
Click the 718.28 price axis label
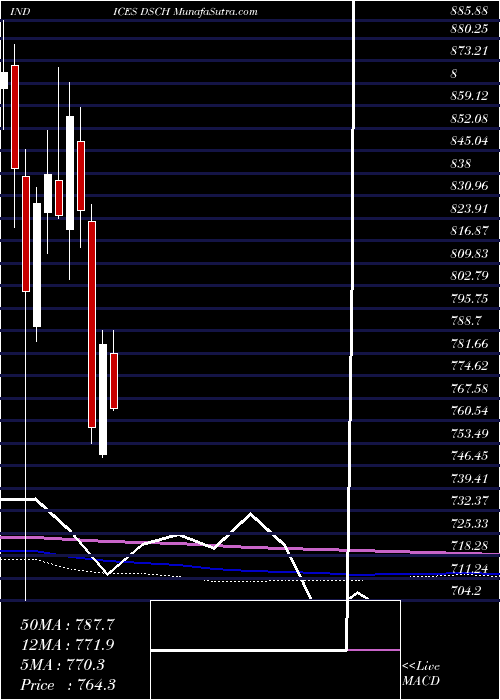468,546
